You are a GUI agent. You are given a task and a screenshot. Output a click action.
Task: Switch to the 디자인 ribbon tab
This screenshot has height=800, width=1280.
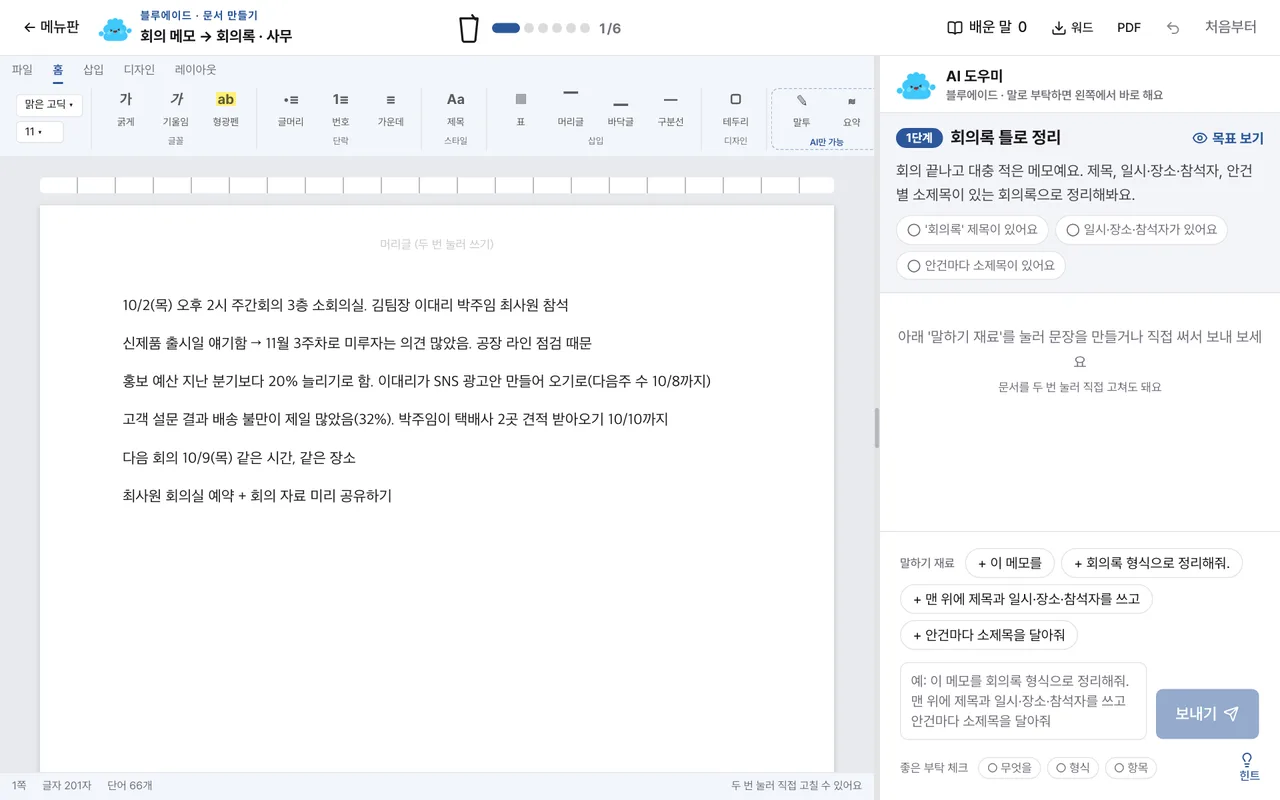139,70
